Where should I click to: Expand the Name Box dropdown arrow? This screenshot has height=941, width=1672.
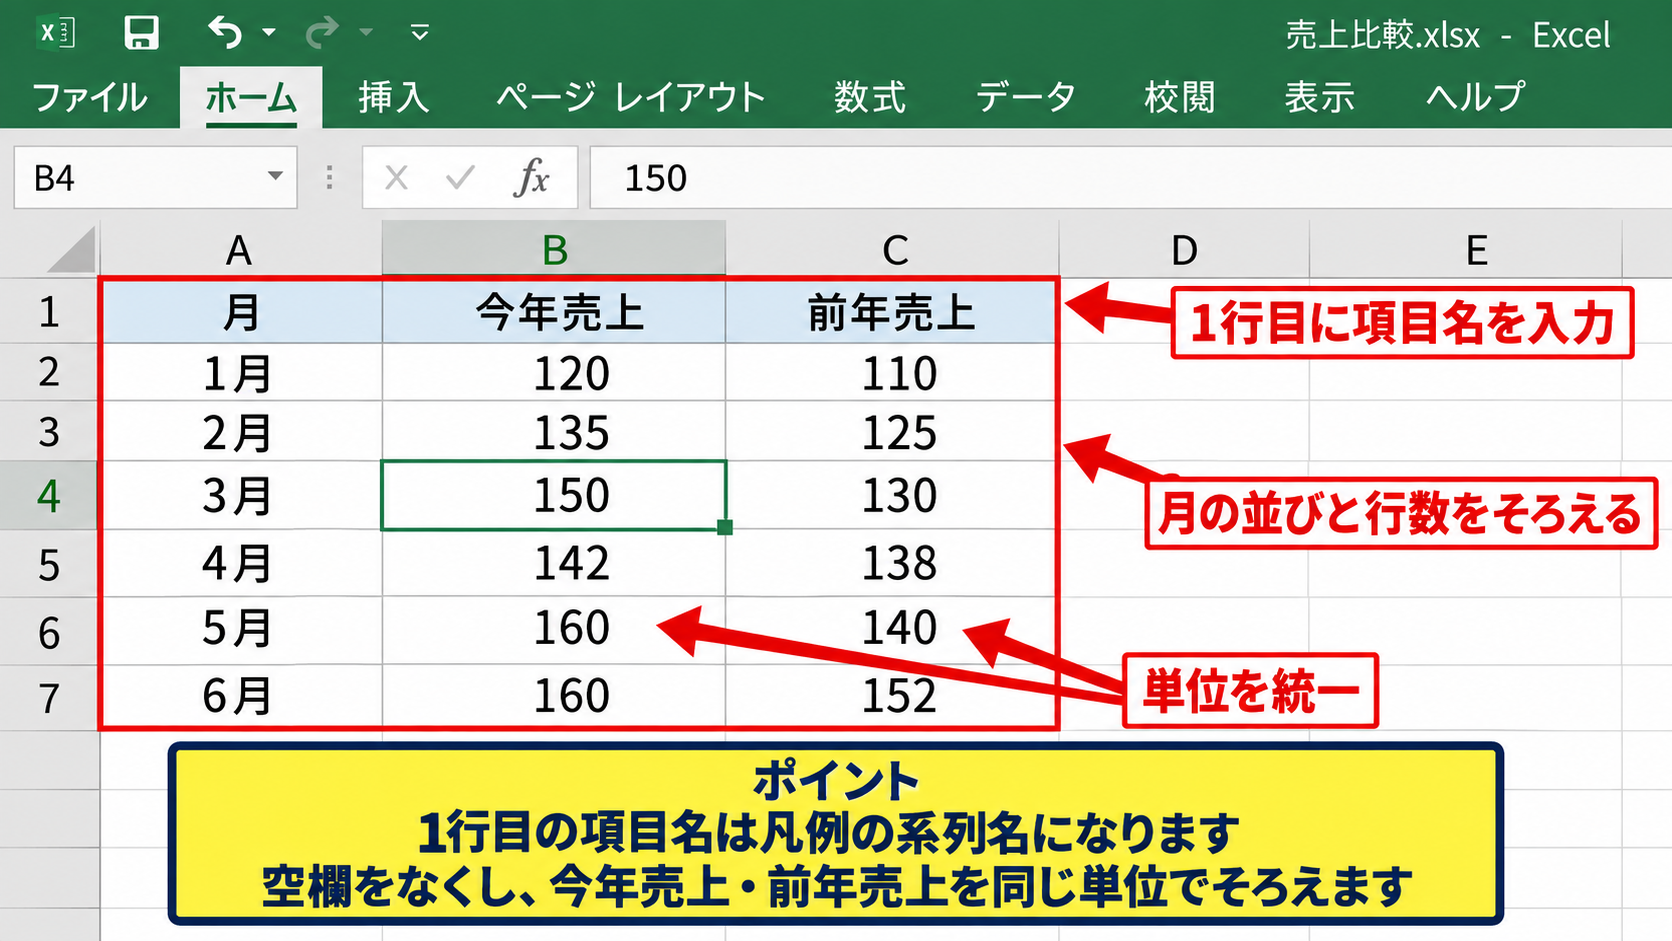[x=275, y=177]
